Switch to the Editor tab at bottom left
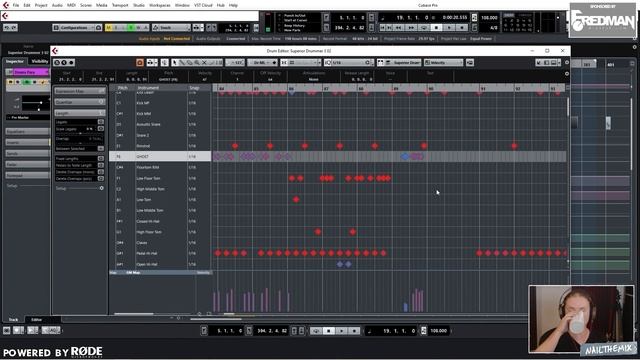The height and width of the screenshot is (360, 640). (x=37, y=320)
